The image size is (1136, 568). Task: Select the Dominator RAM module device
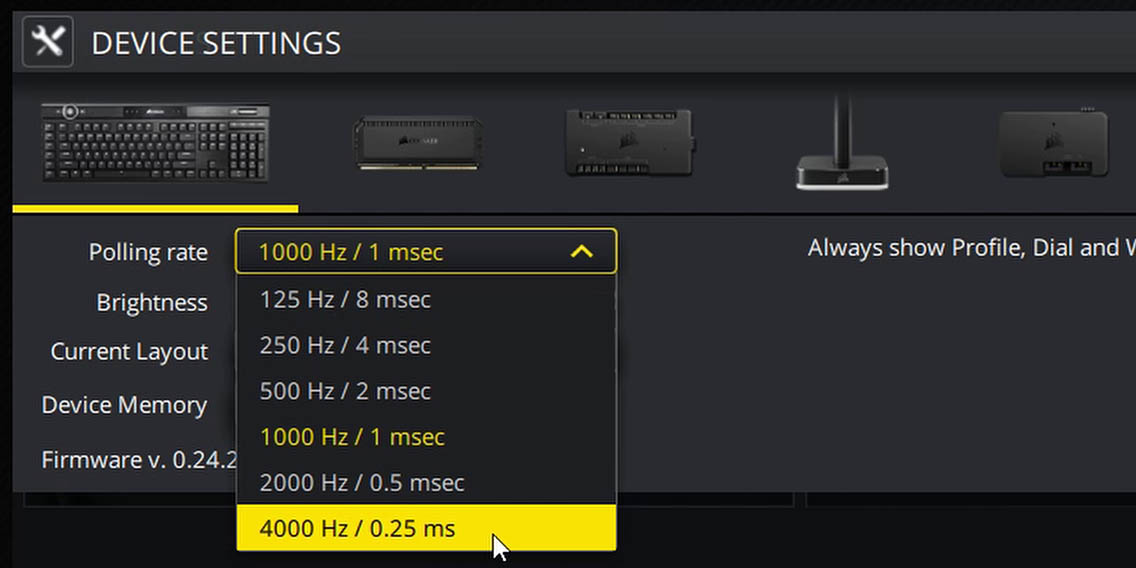coord(418,143)
